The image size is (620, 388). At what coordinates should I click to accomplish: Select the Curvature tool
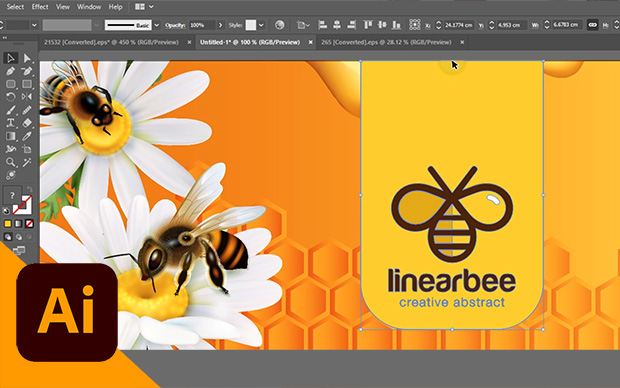(27, 71)
